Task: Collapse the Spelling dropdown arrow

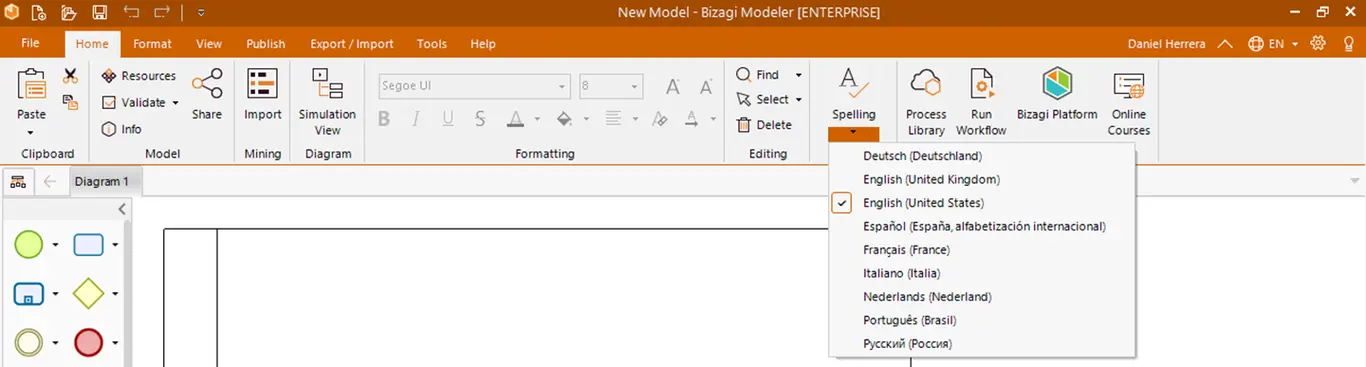Action: click(x=853, y=133)
